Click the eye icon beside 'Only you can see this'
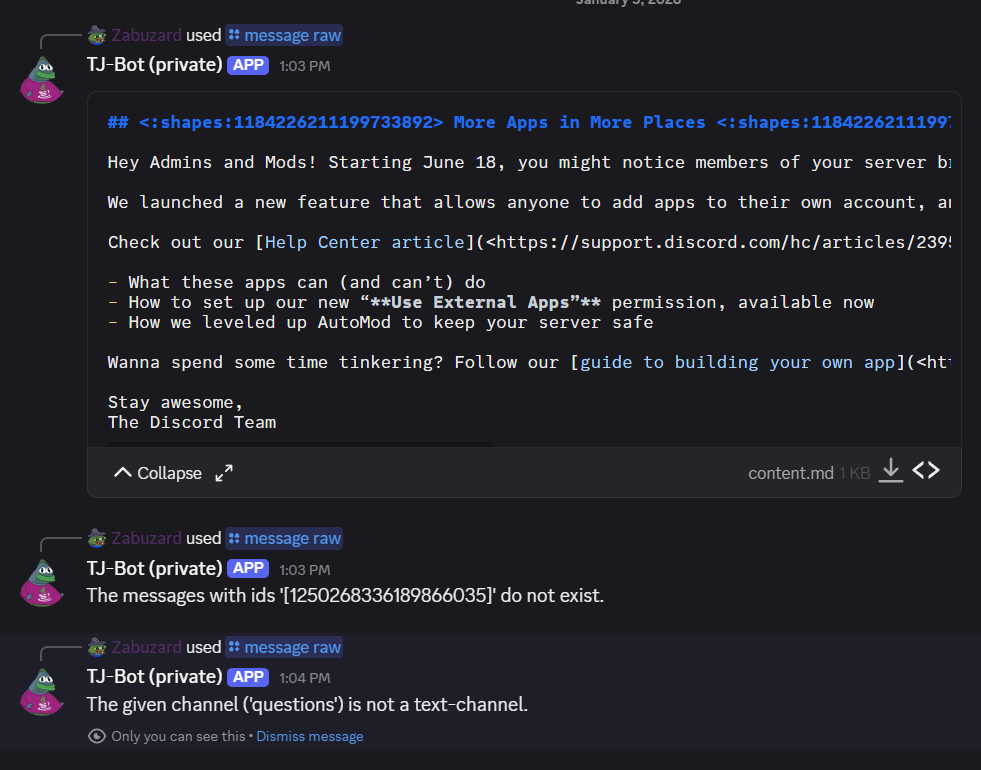 pyautogui.click(x=96, y=736)
